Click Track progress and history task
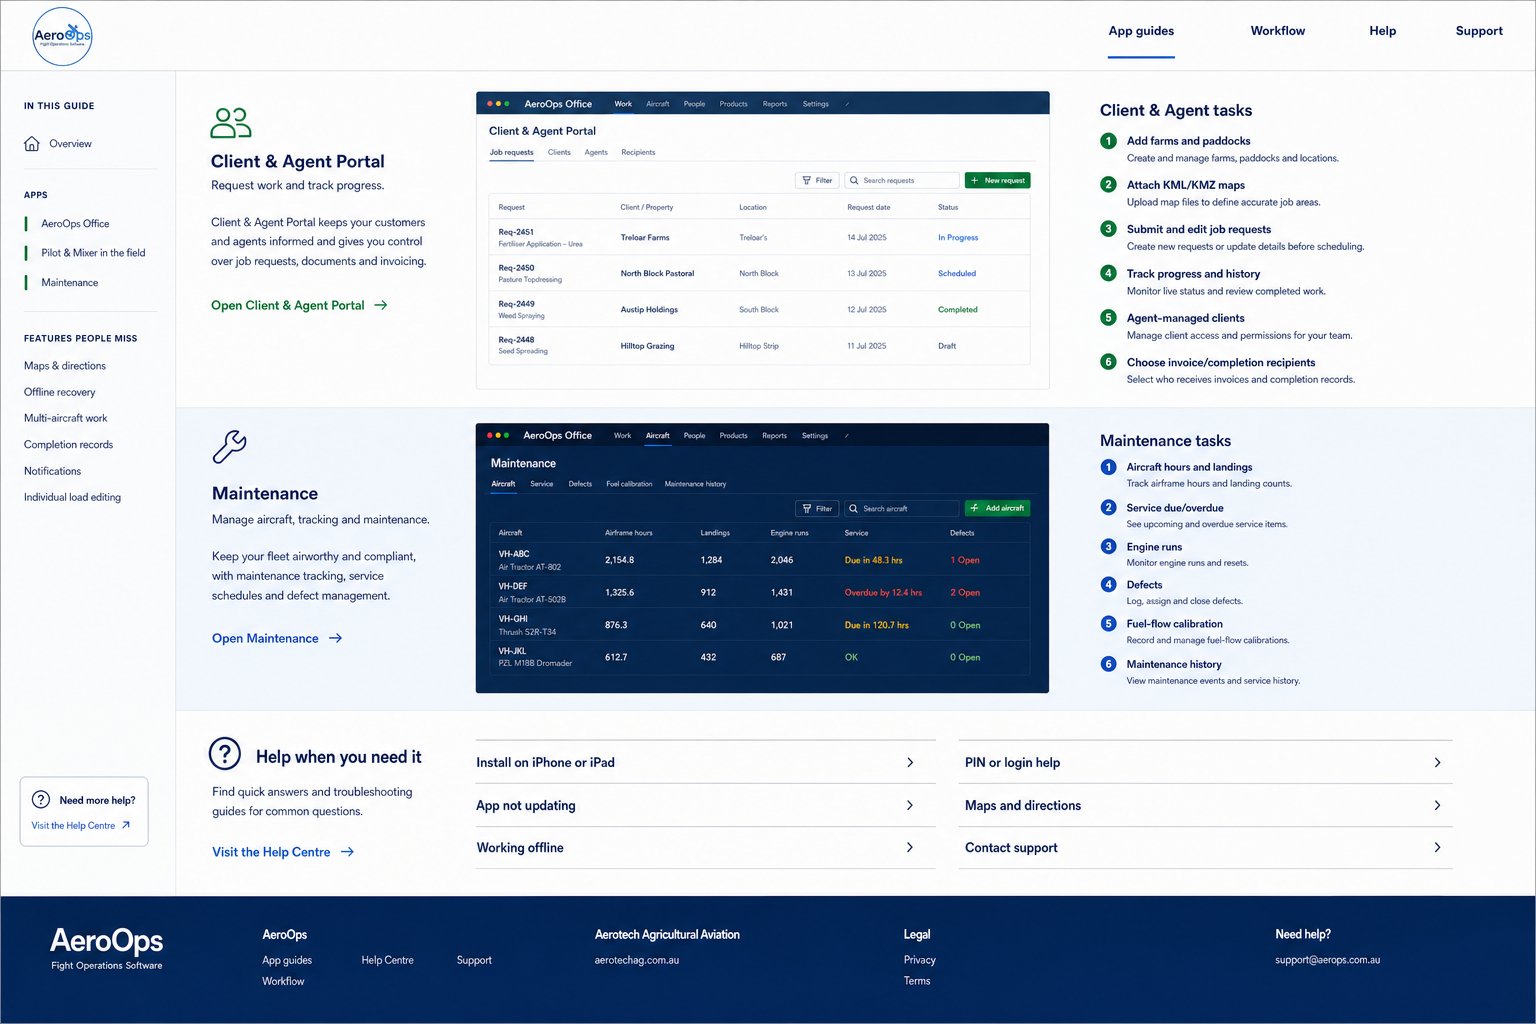The width and height of the screenshot is (1536, 1024). [x=1193, y=274]
